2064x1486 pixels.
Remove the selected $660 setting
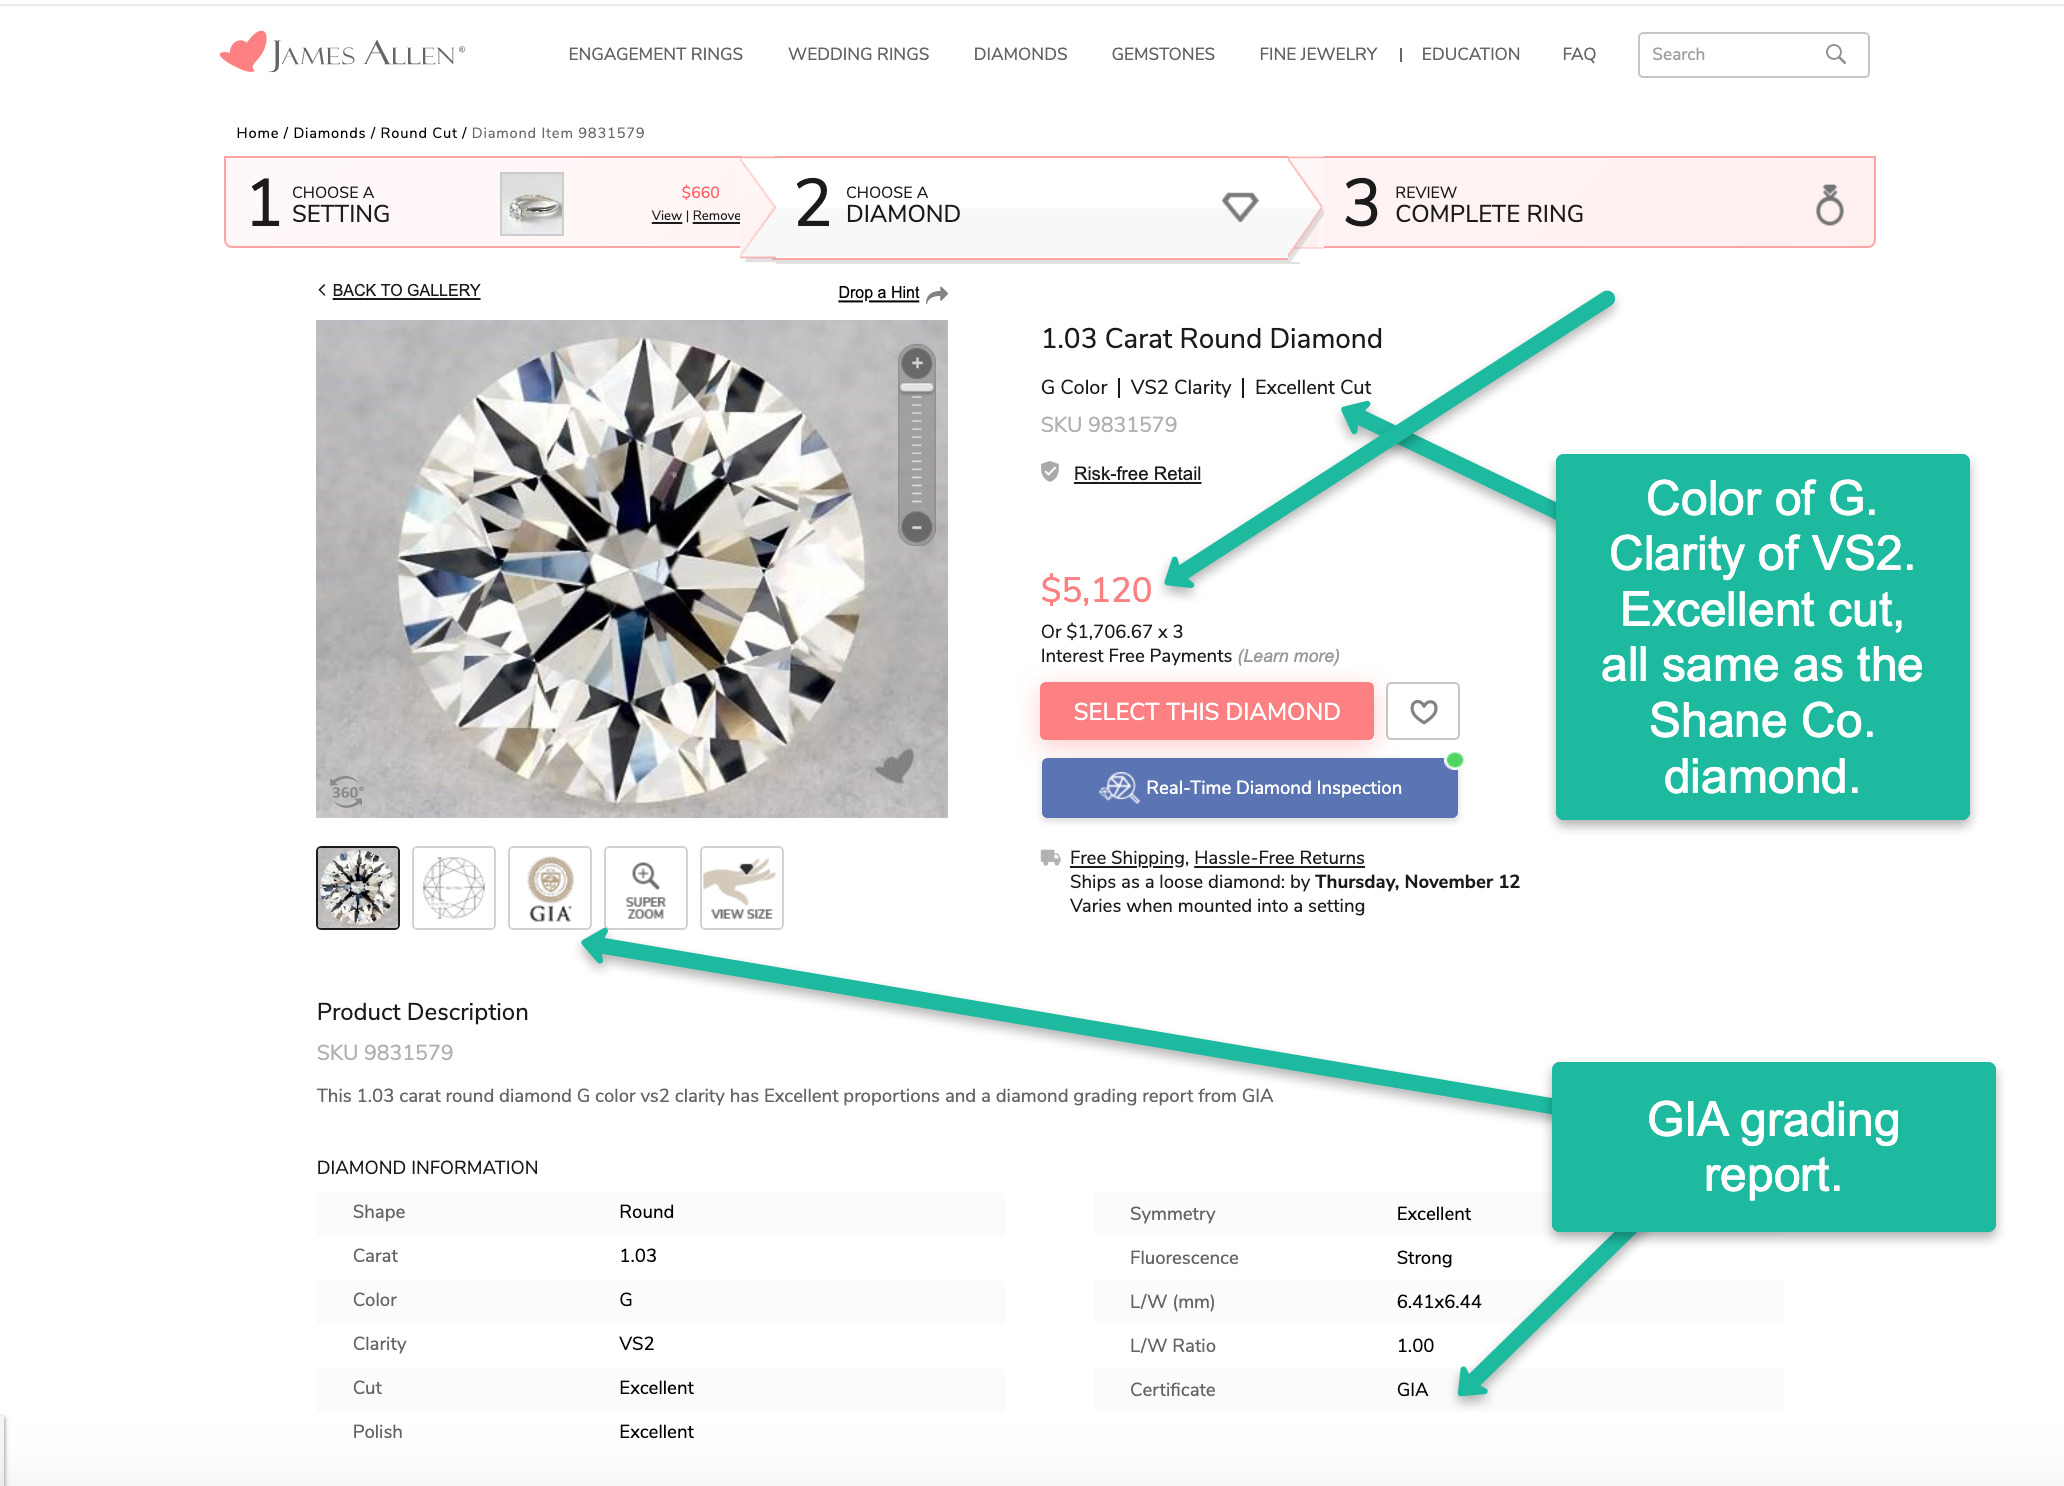[x=717, y=216]
